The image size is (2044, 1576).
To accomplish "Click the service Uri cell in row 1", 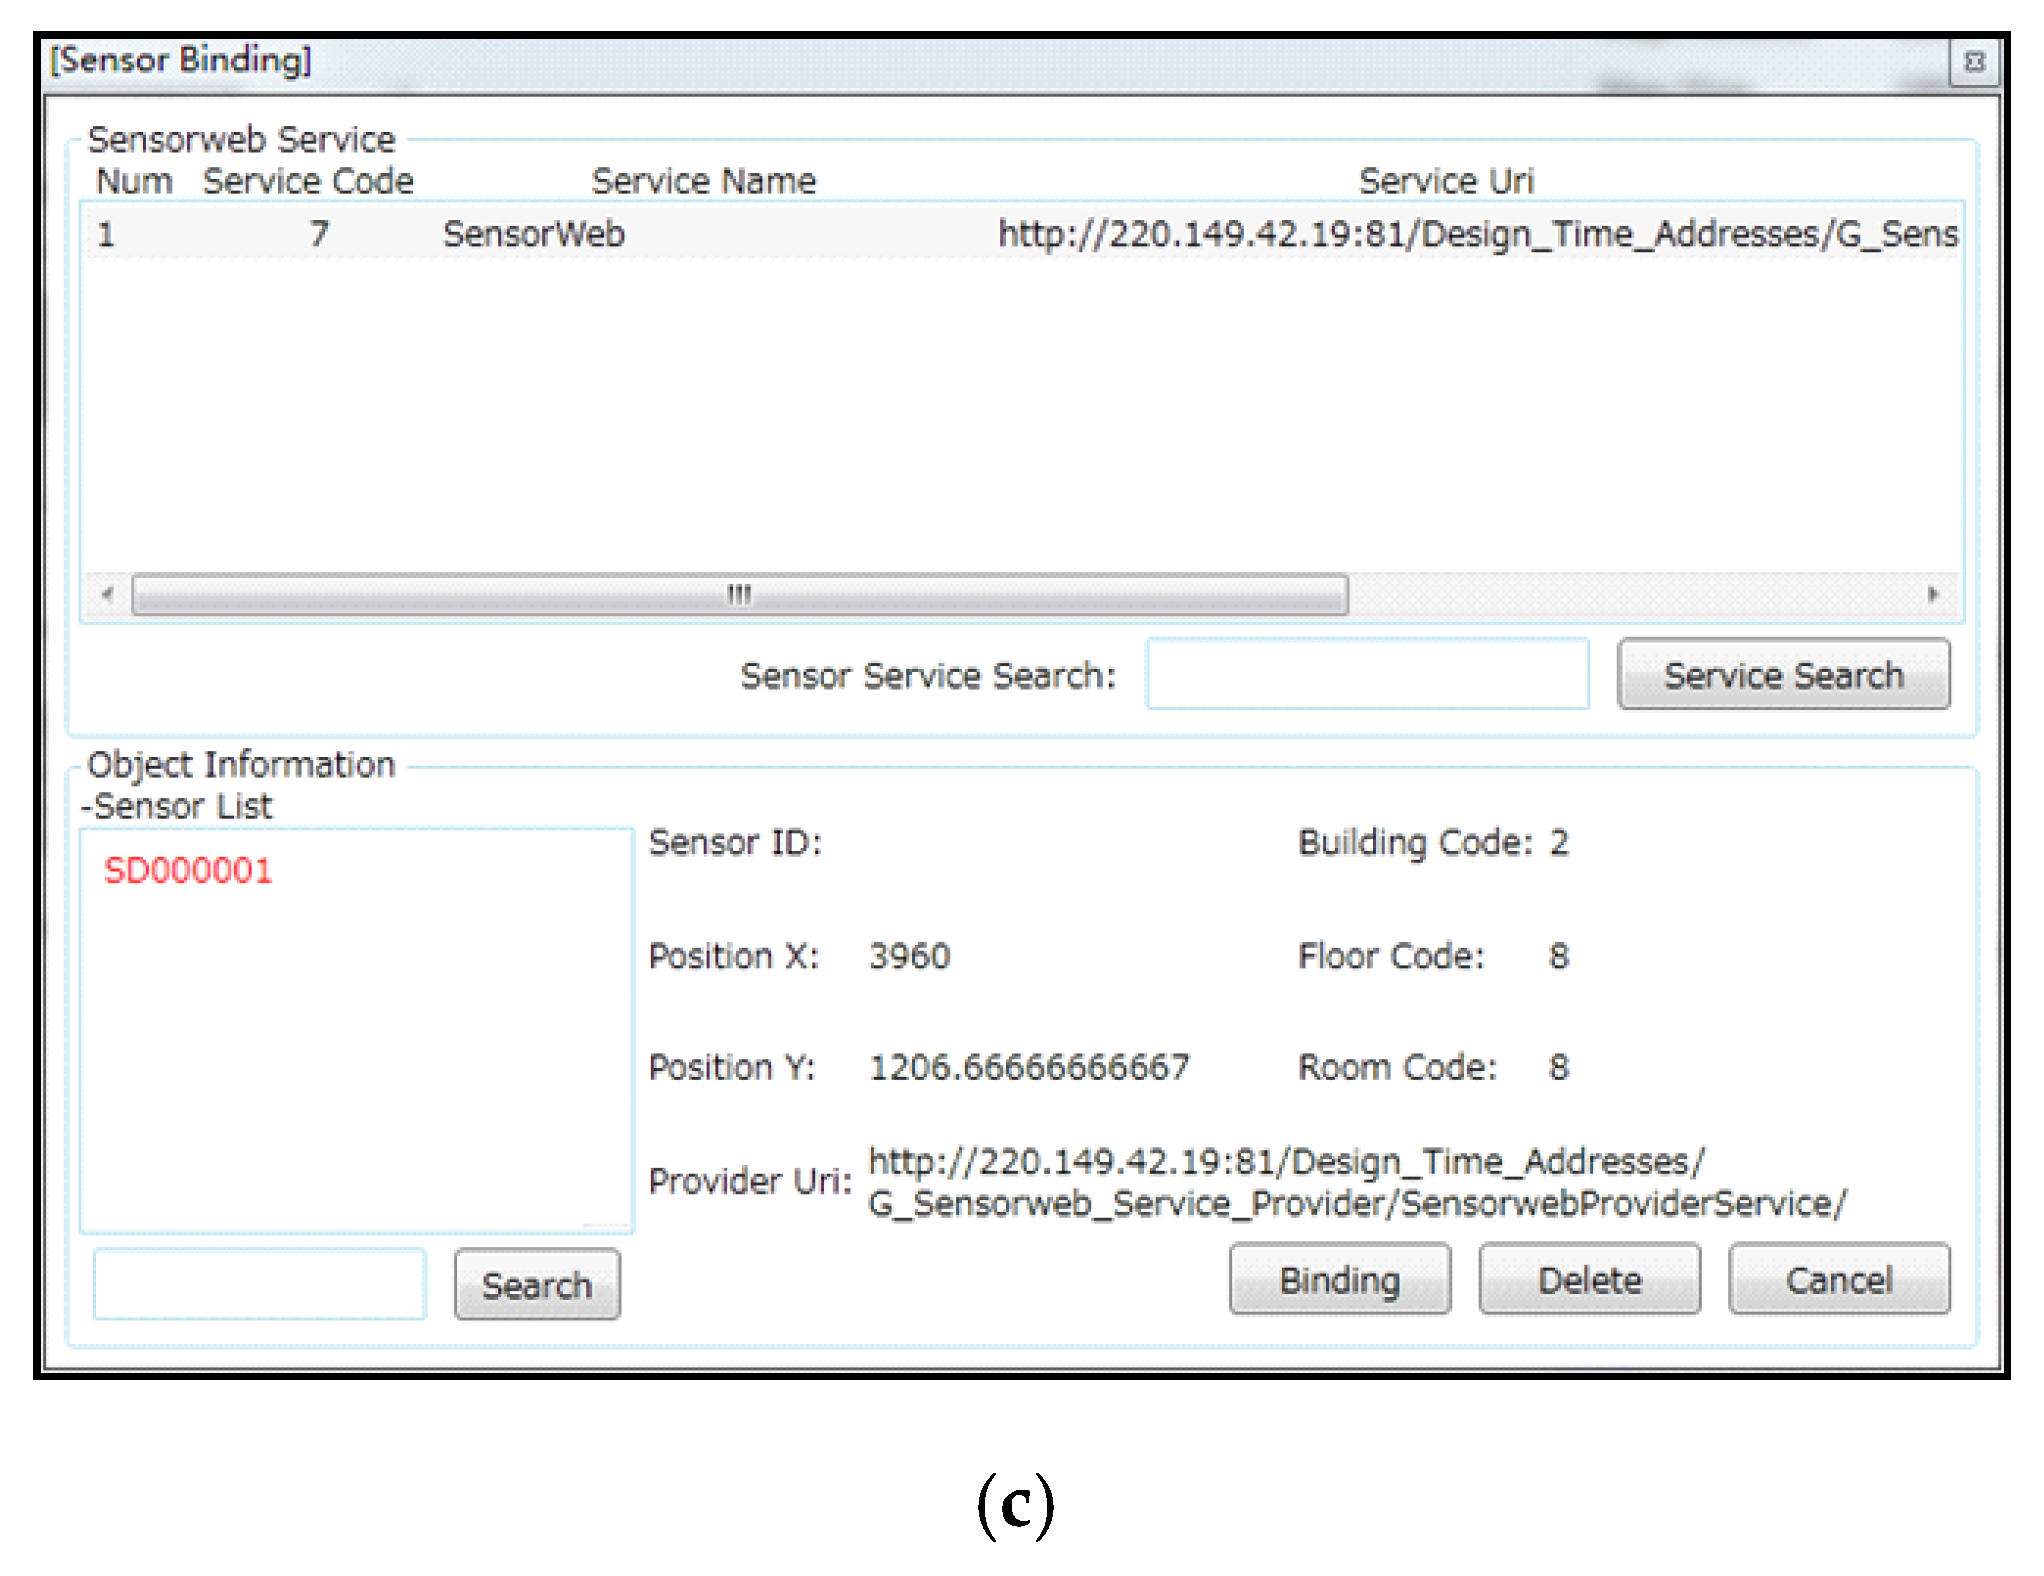I will pos(1476,234).
